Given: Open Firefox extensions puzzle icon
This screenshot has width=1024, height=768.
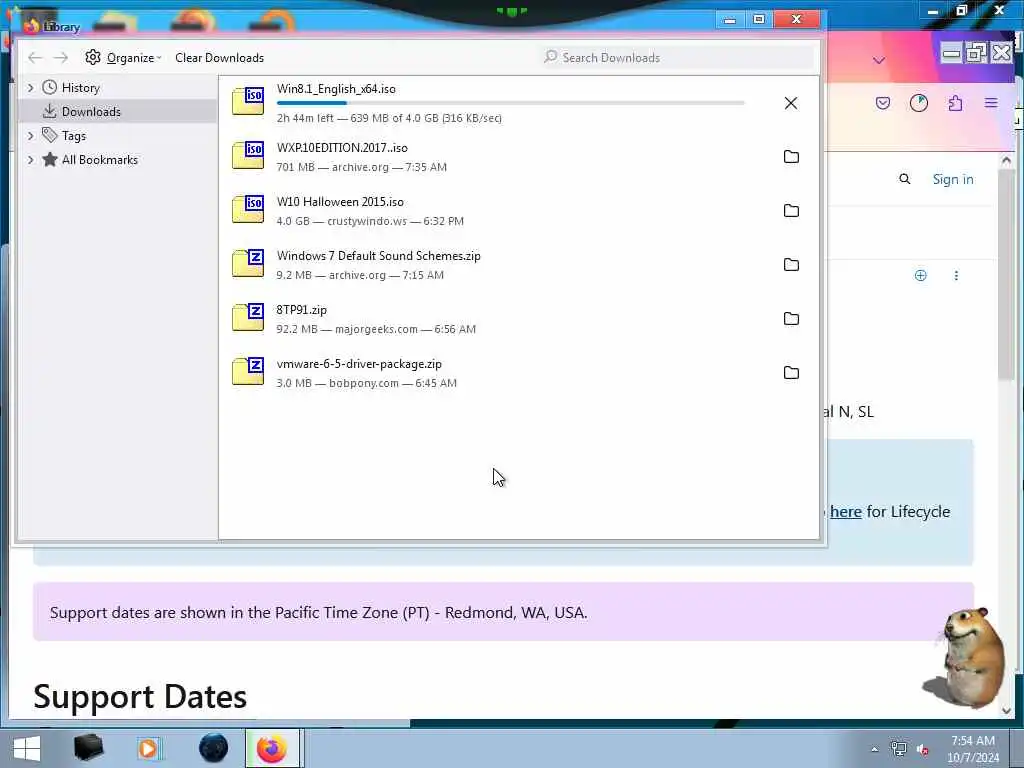Looking at the screenshot, I should [955, 103].
